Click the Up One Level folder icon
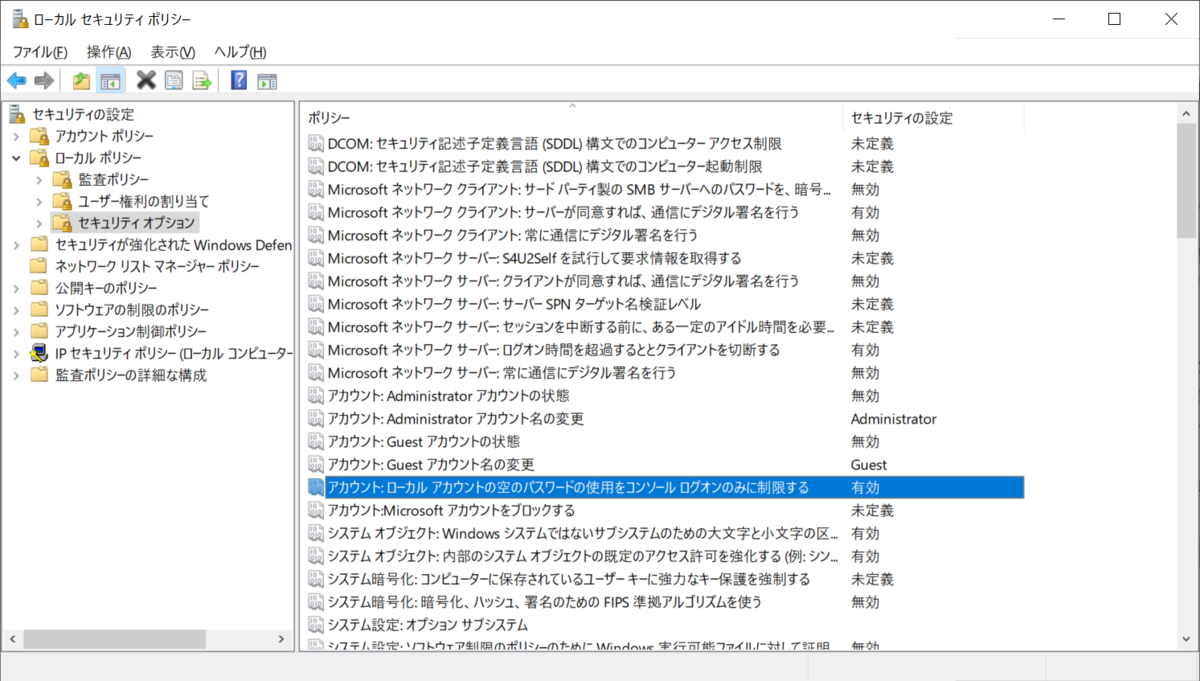Viewport: 1200px width, 681px height. pos(82,81)
